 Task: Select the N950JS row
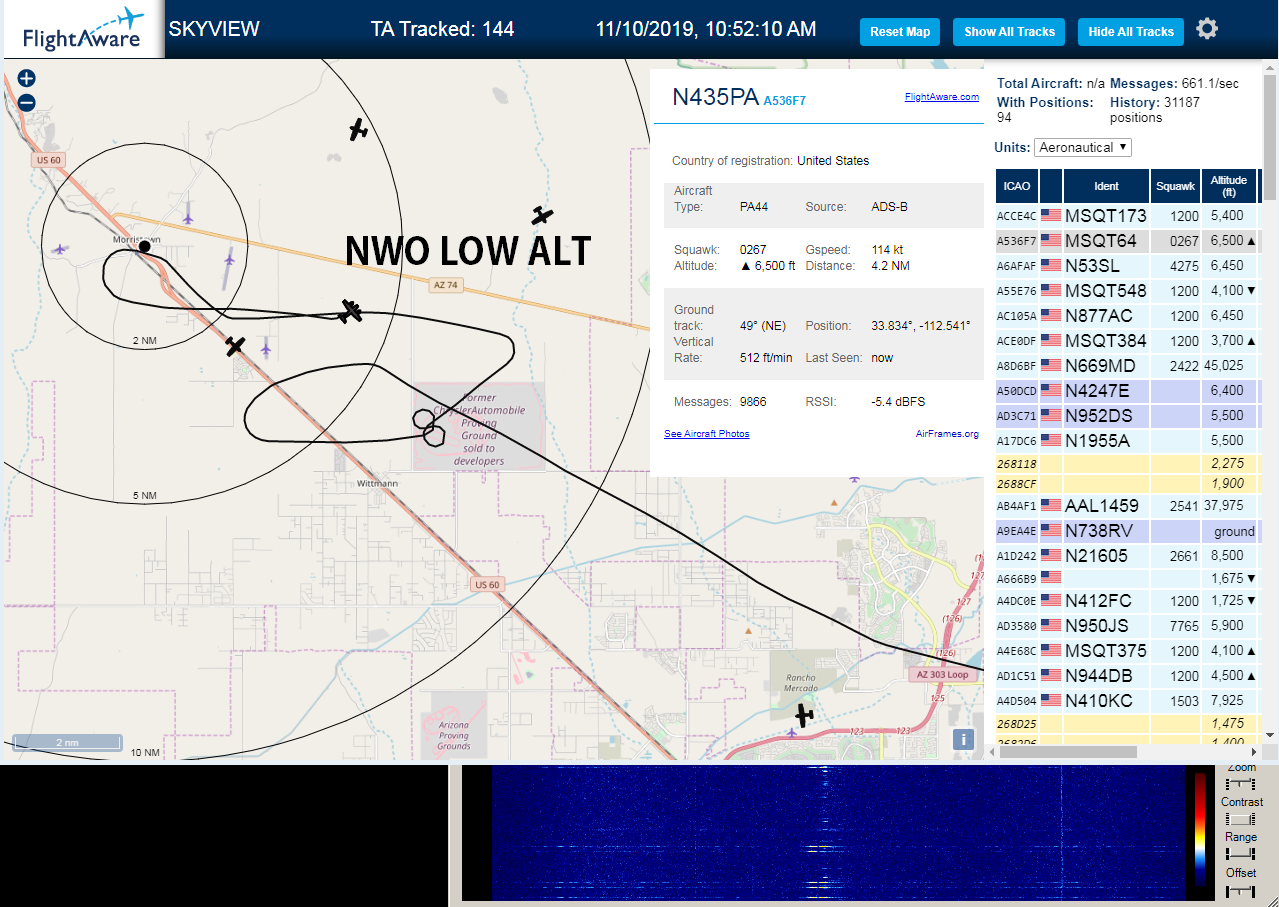click(1128, 625)
